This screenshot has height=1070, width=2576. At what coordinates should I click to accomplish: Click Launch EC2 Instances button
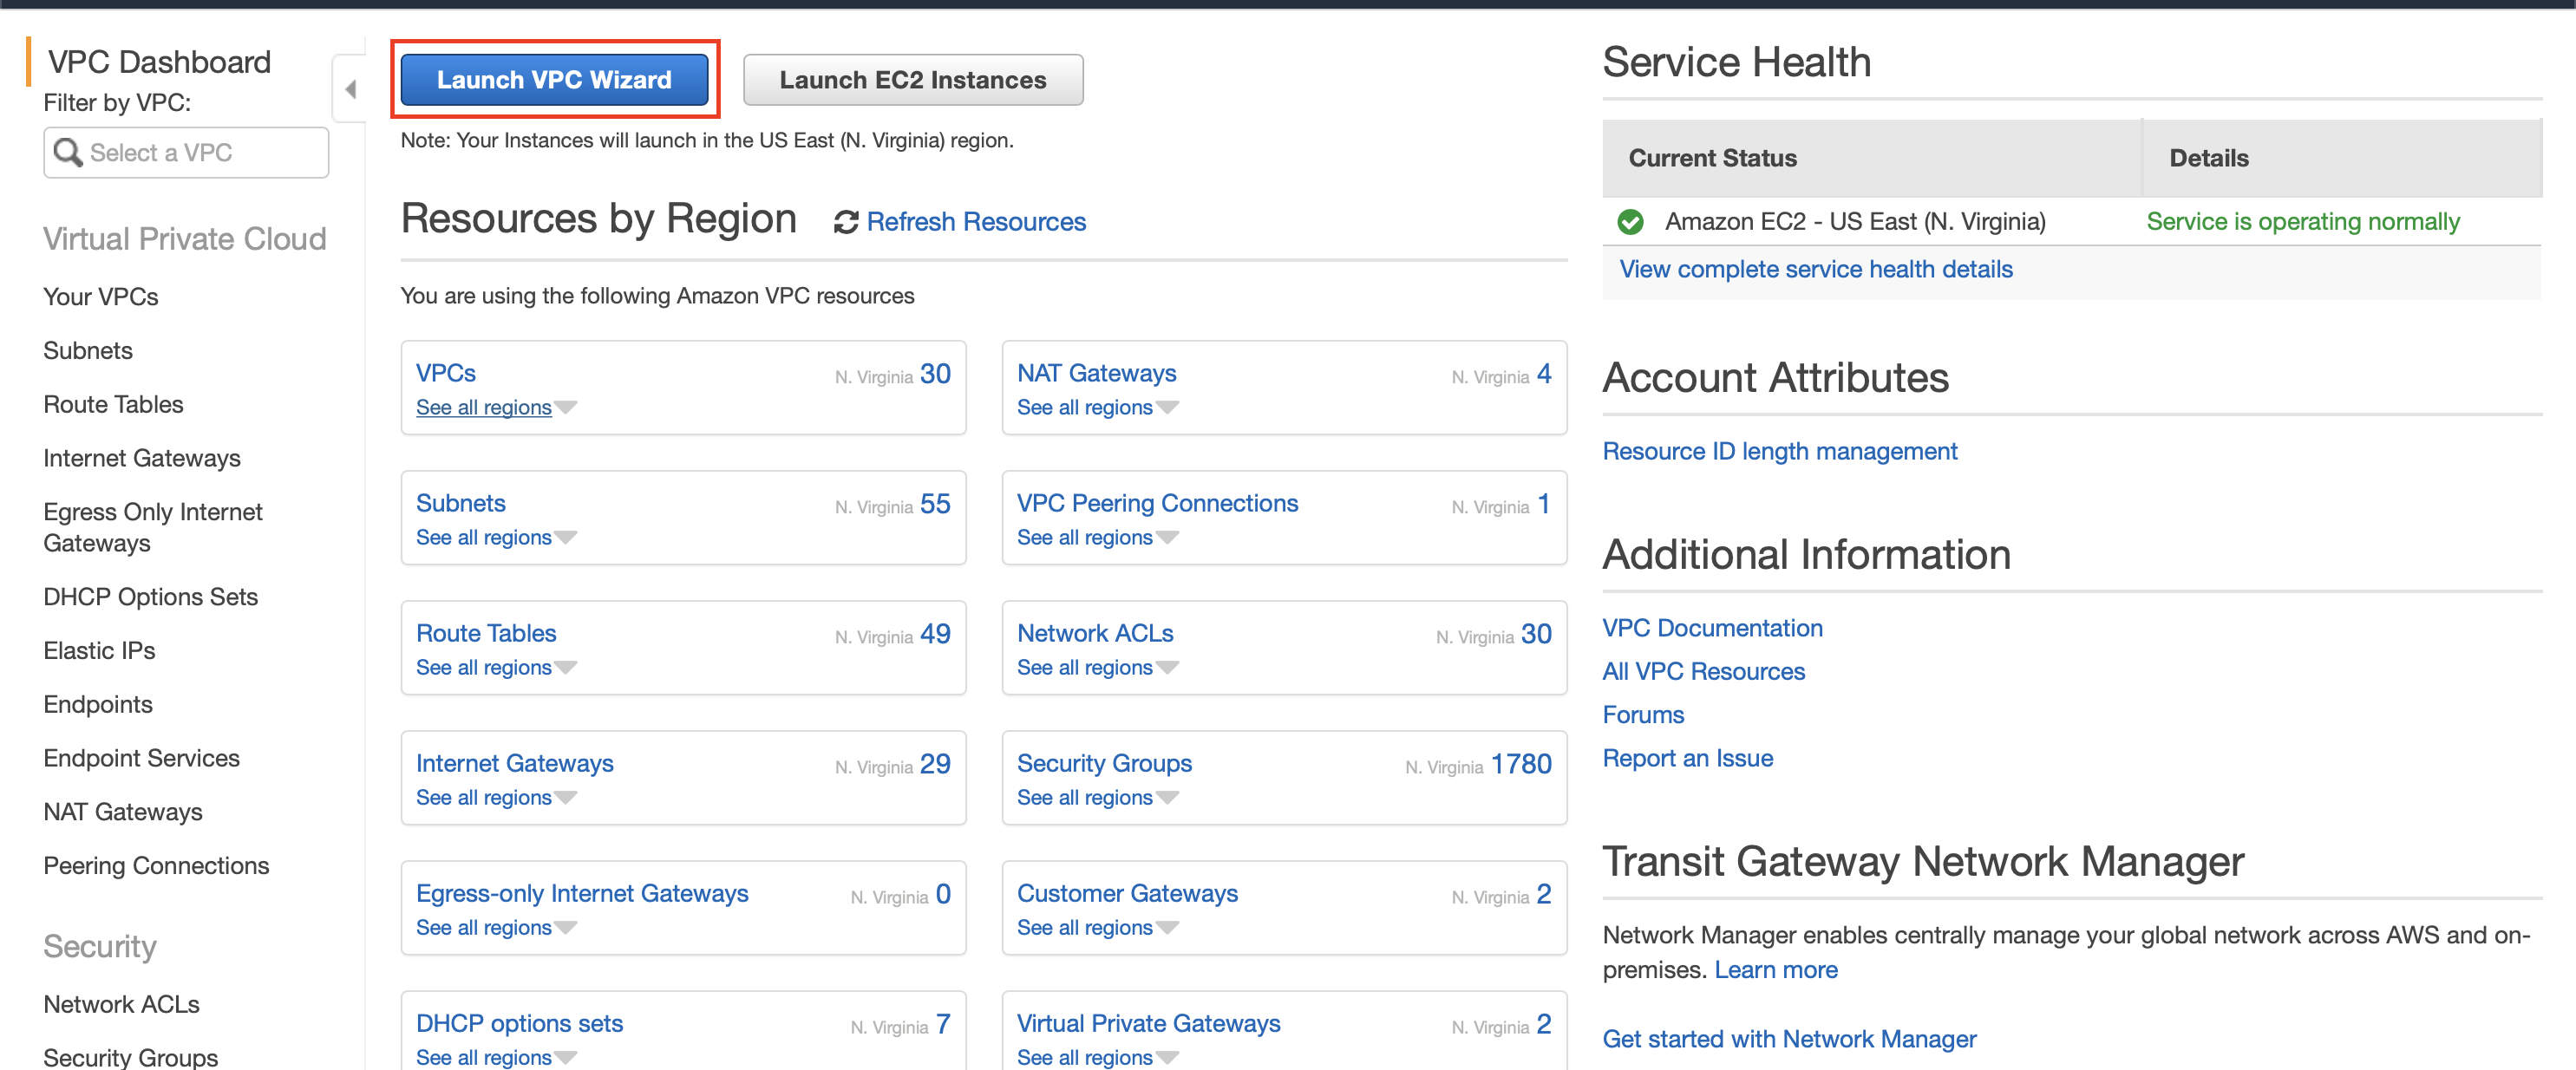(913, 80)
